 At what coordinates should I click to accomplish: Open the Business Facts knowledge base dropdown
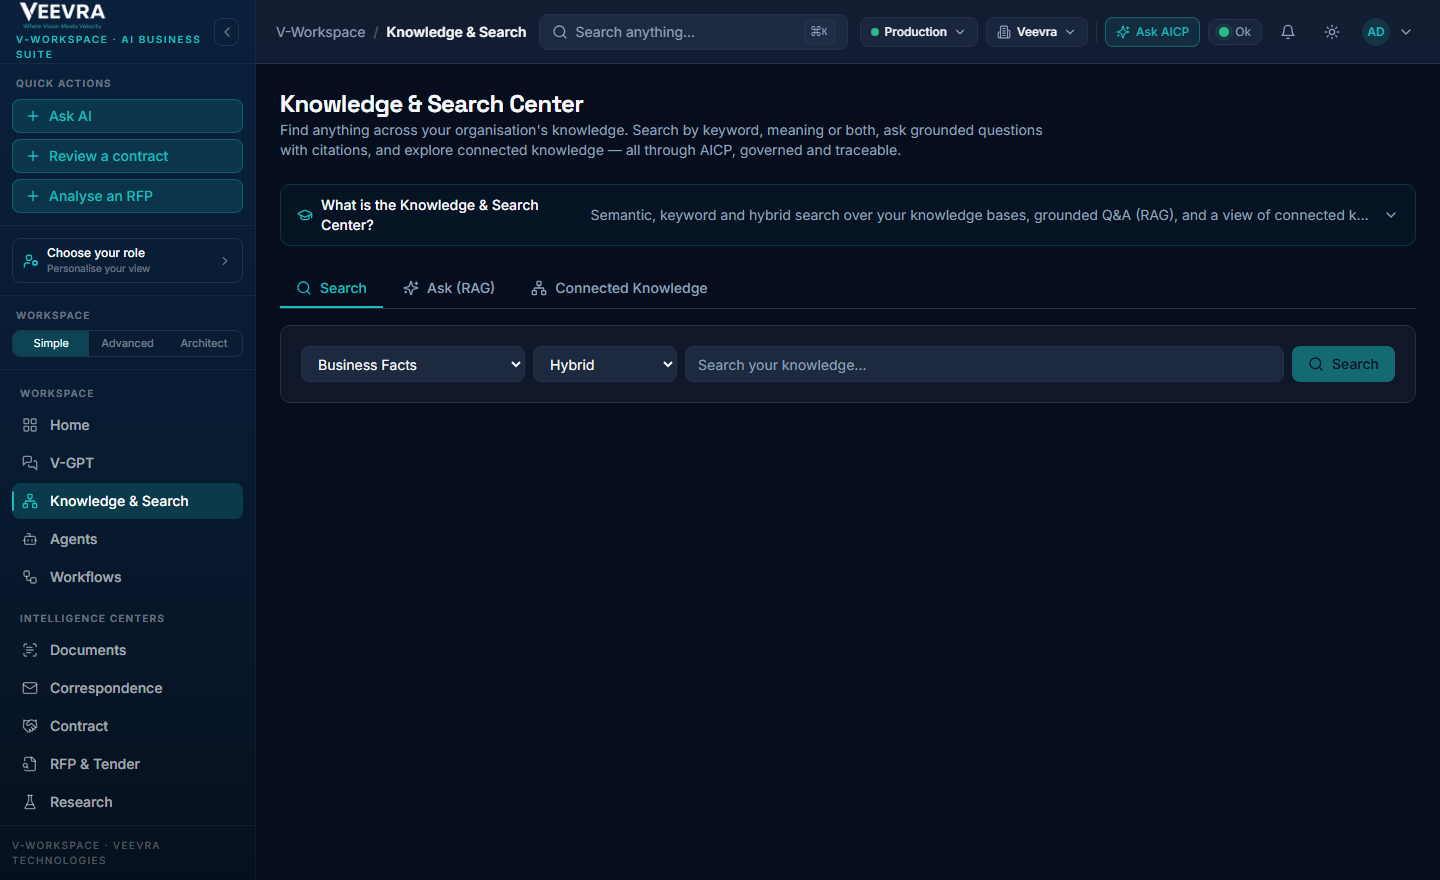(x=413, y=364)
